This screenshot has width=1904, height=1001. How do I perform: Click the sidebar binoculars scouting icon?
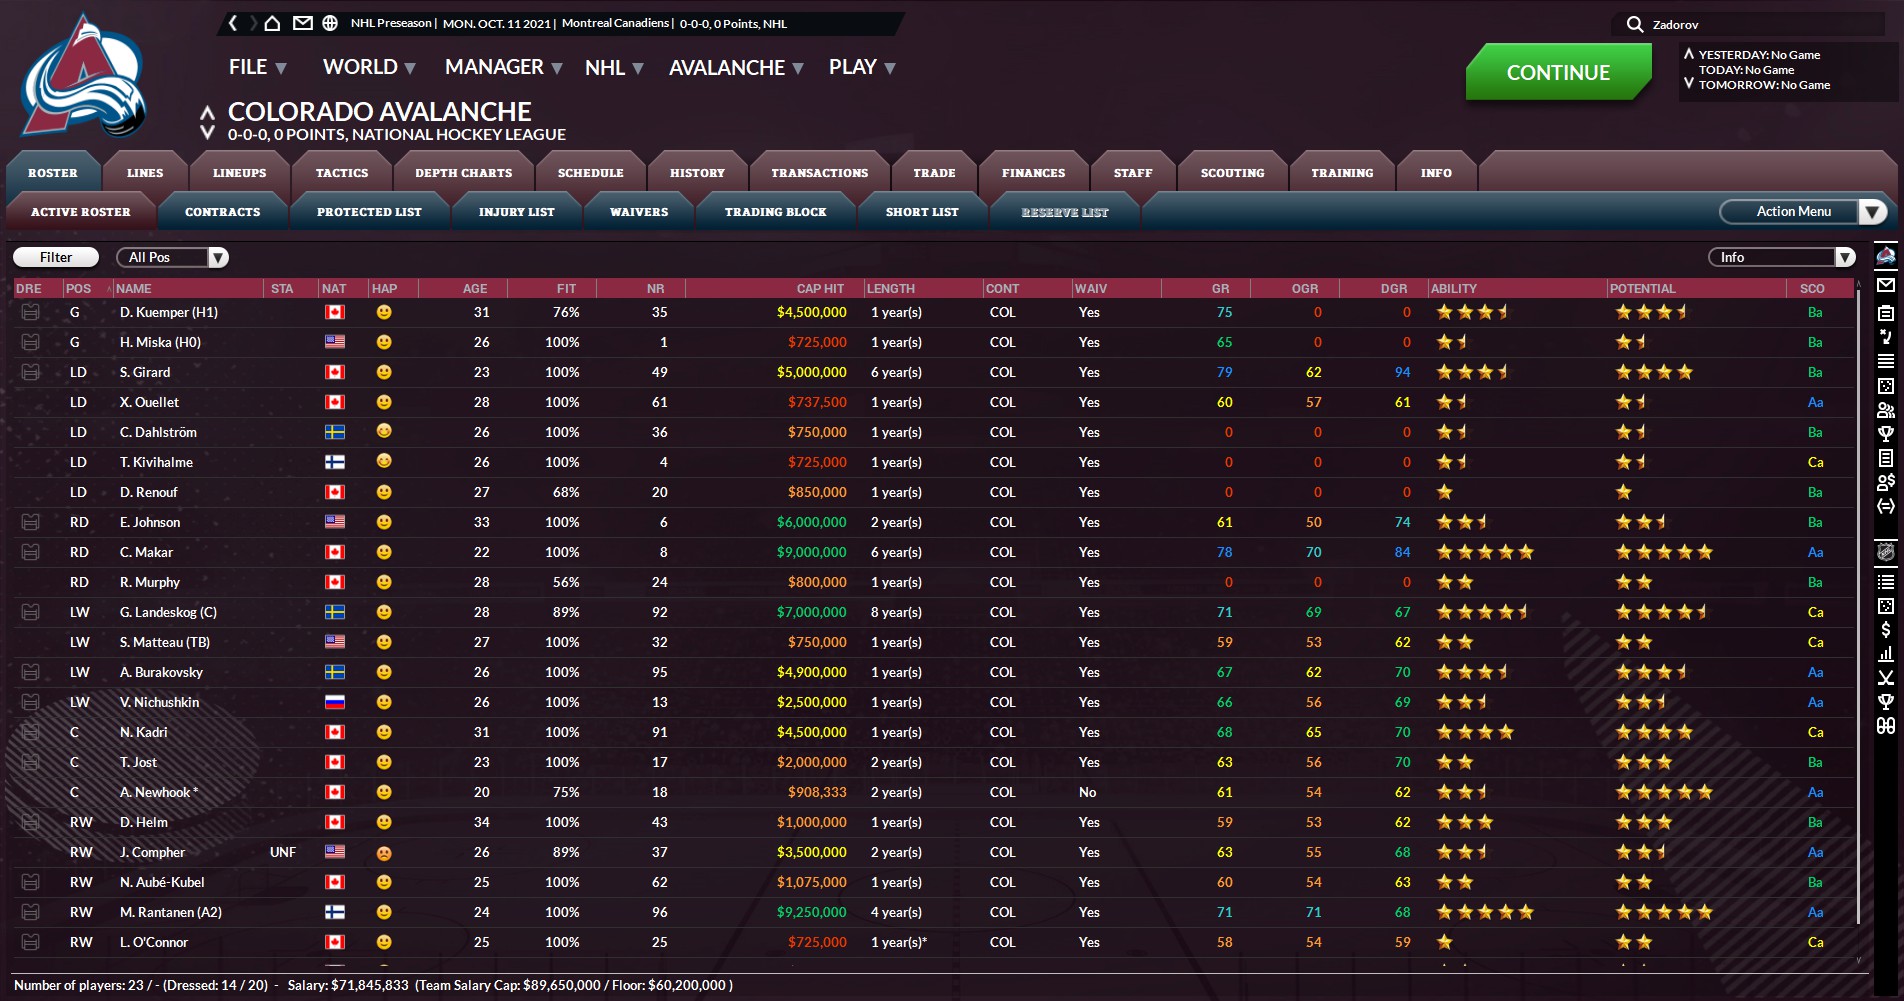pos(1886,726)
